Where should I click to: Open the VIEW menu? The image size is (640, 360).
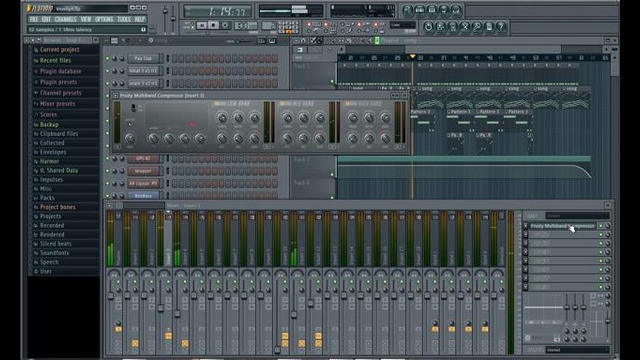85,20
